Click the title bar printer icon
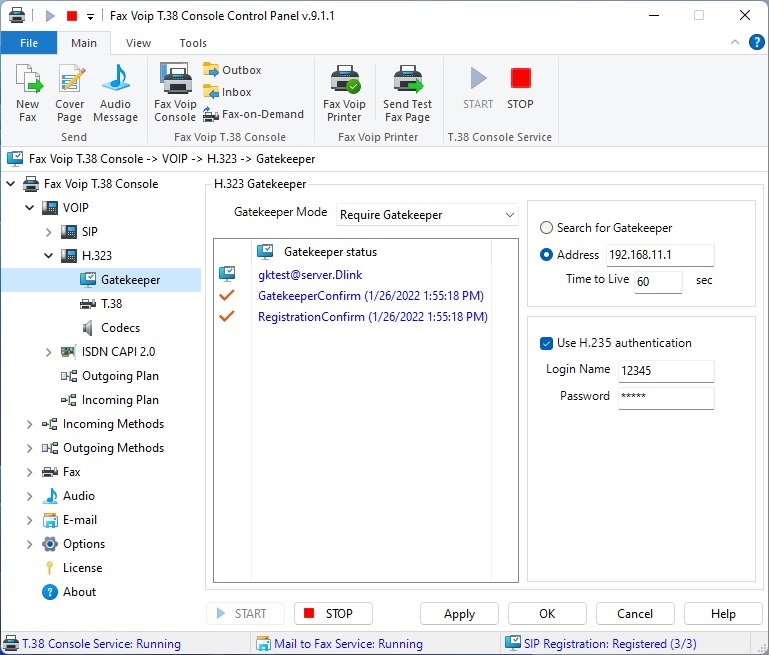 point(17,15)
